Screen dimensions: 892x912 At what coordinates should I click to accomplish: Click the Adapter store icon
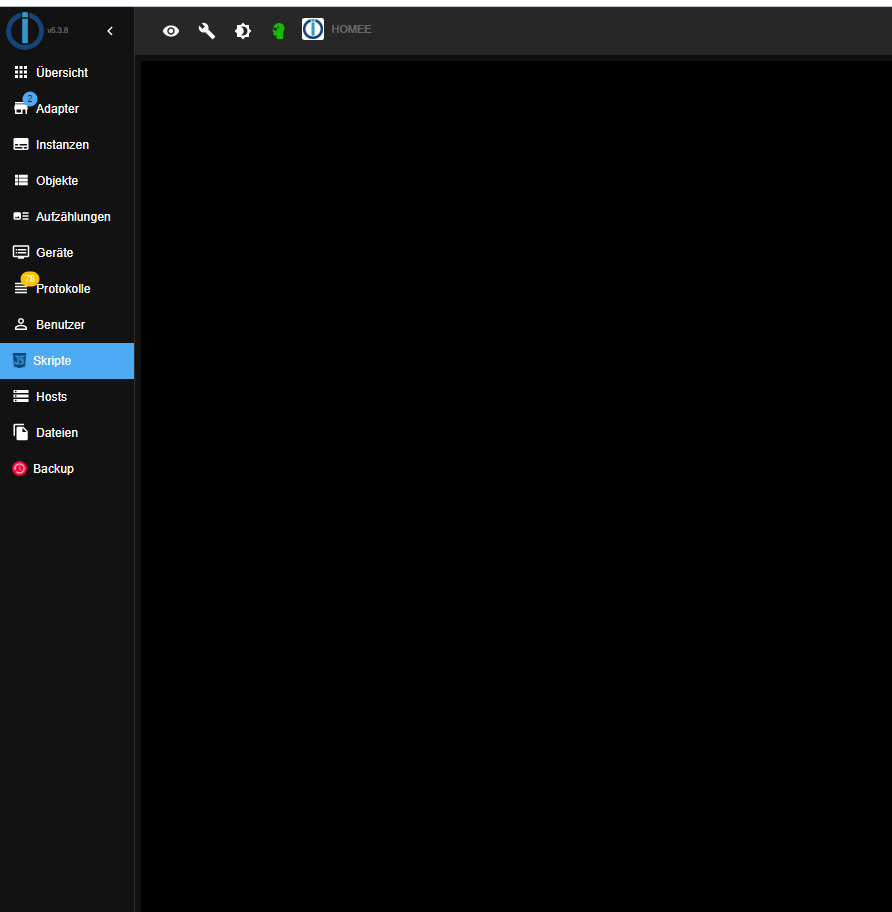pyautogui.click(x=21, y=109)
